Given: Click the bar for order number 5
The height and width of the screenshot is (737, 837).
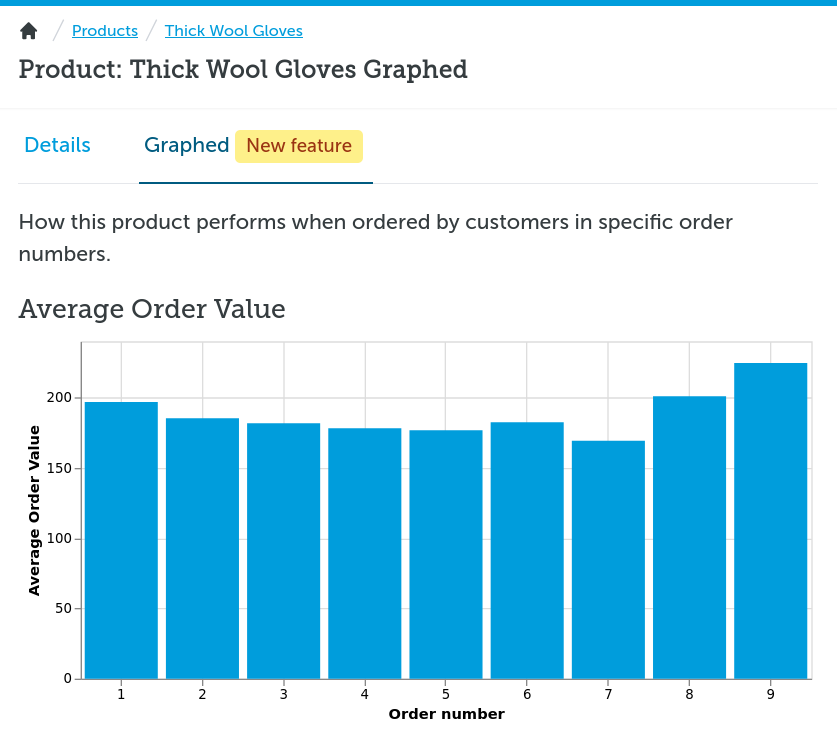Looking at the screenshot, I should coord(446,554).
